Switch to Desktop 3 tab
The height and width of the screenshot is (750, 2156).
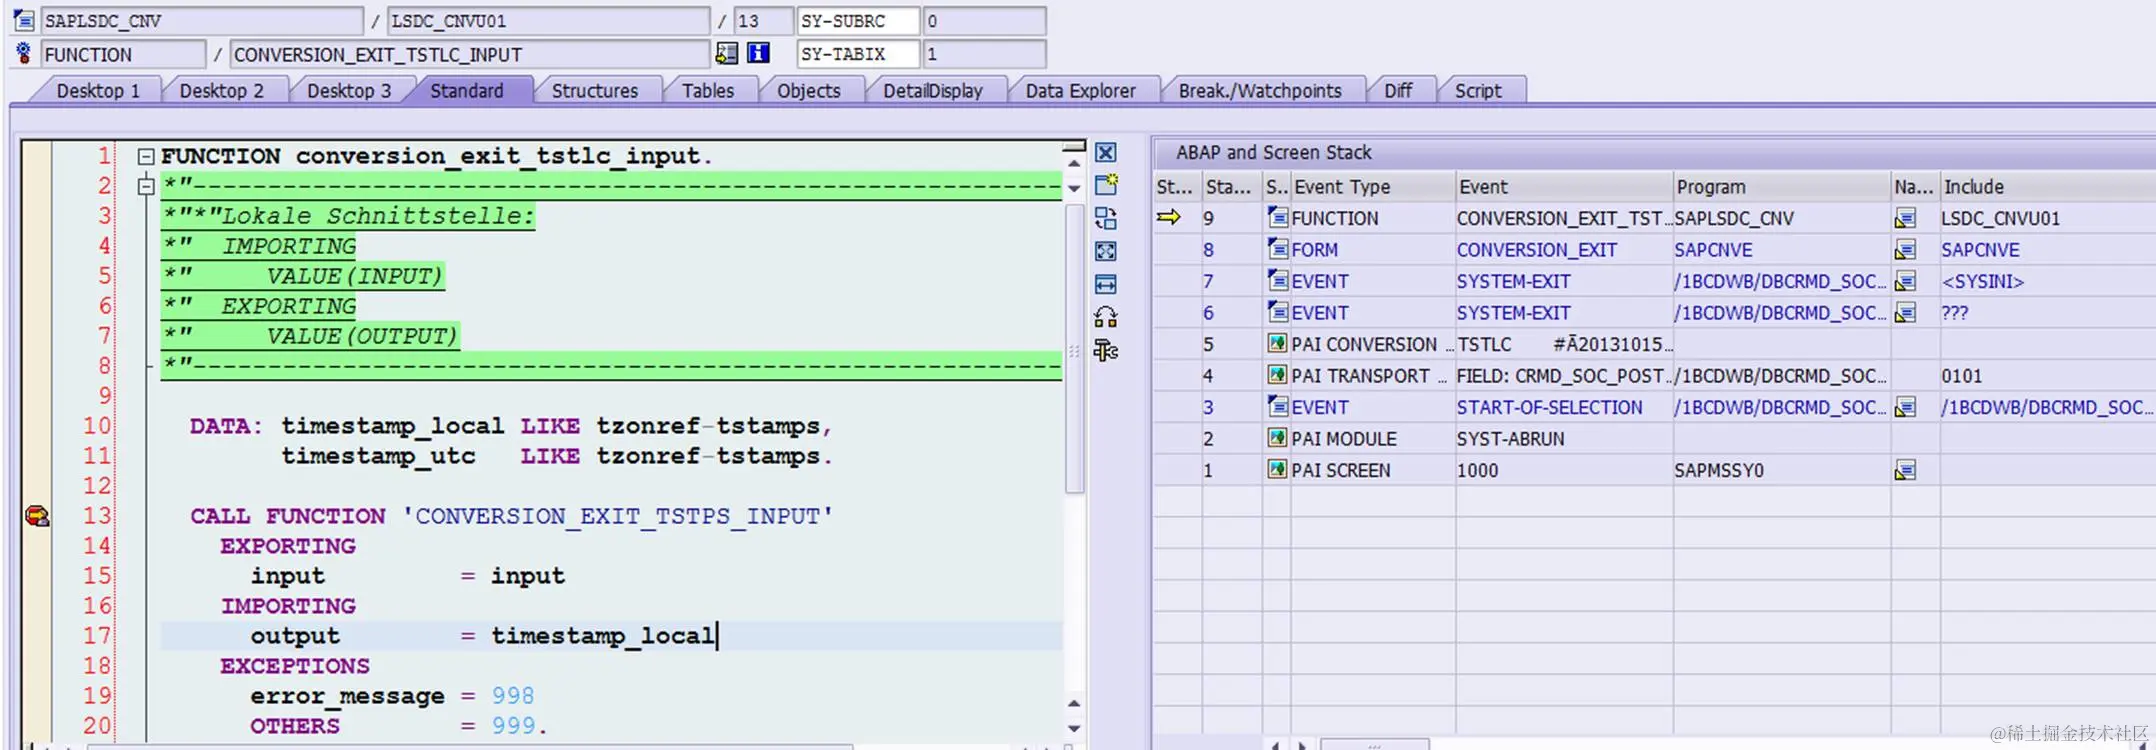[x=348, y=91]
